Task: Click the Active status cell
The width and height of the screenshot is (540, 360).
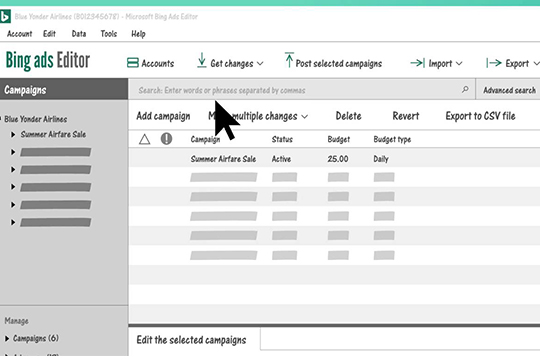Action: (x=281, y=159)
